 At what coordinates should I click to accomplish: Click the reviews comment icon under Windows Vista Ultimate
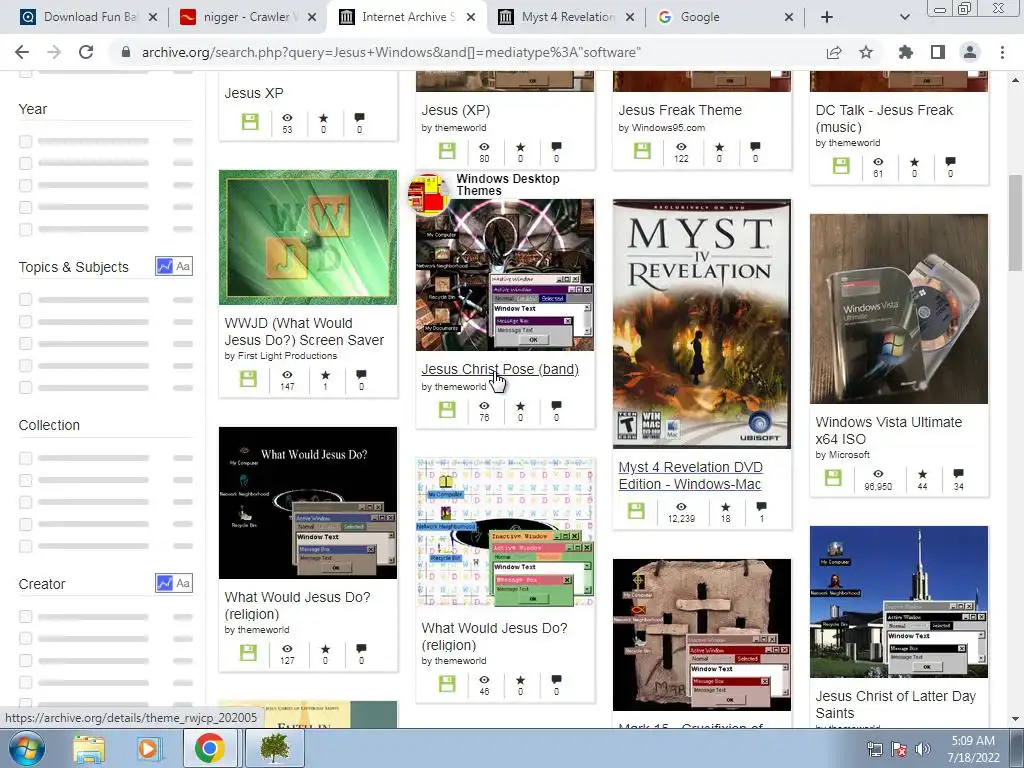click(x=958, y=473)
